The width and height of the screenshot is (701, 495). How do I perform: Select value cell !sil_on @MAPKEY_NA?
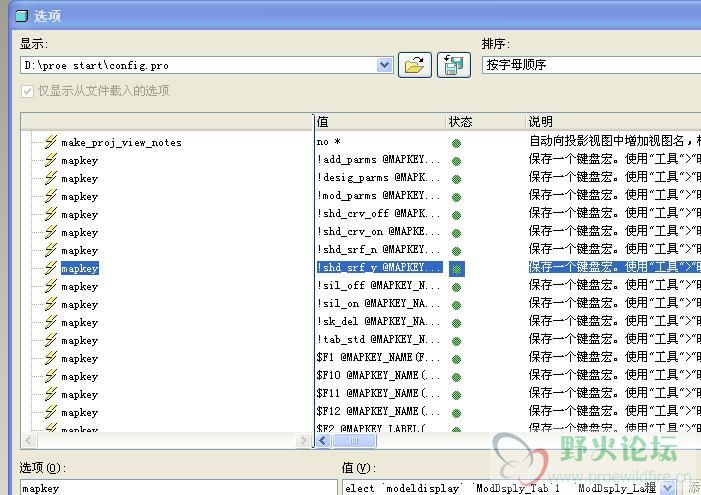pos(378,304)
